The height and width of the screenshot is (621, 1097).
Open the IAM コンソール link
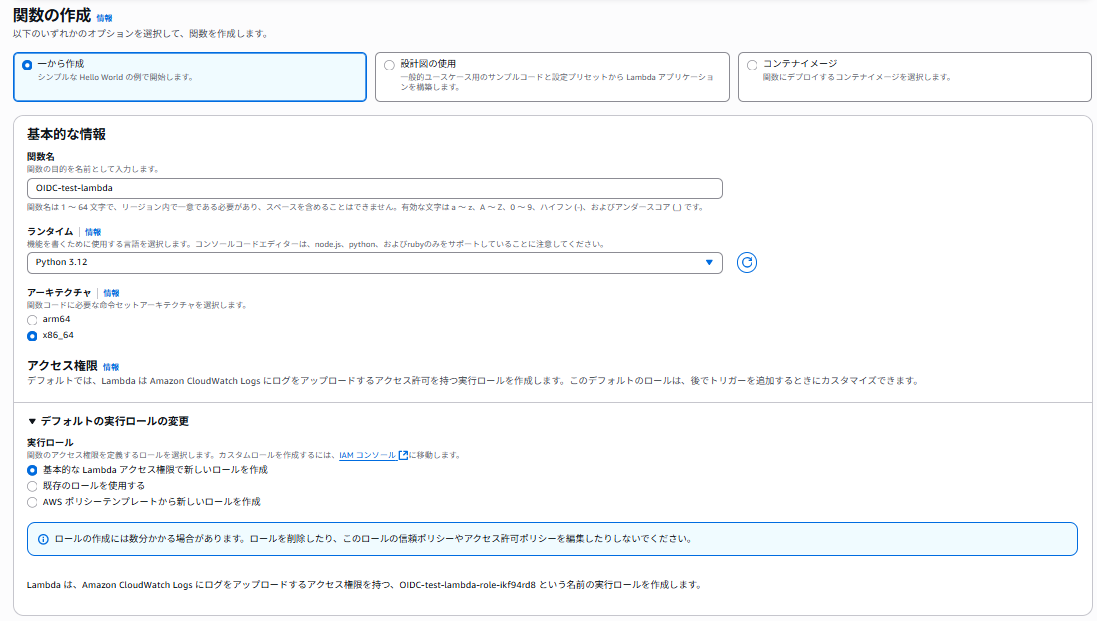[x=367, y=455]
